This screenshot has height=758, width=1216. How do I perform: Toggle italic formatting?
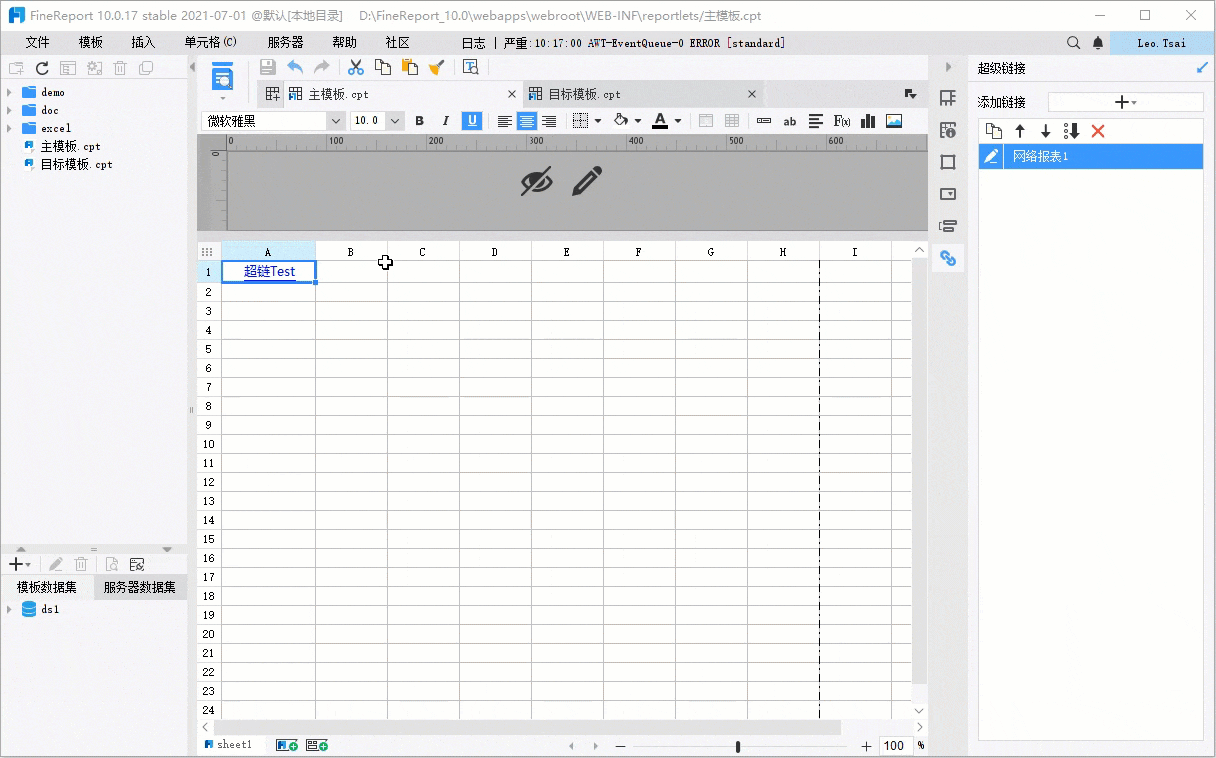coord(446,121)
